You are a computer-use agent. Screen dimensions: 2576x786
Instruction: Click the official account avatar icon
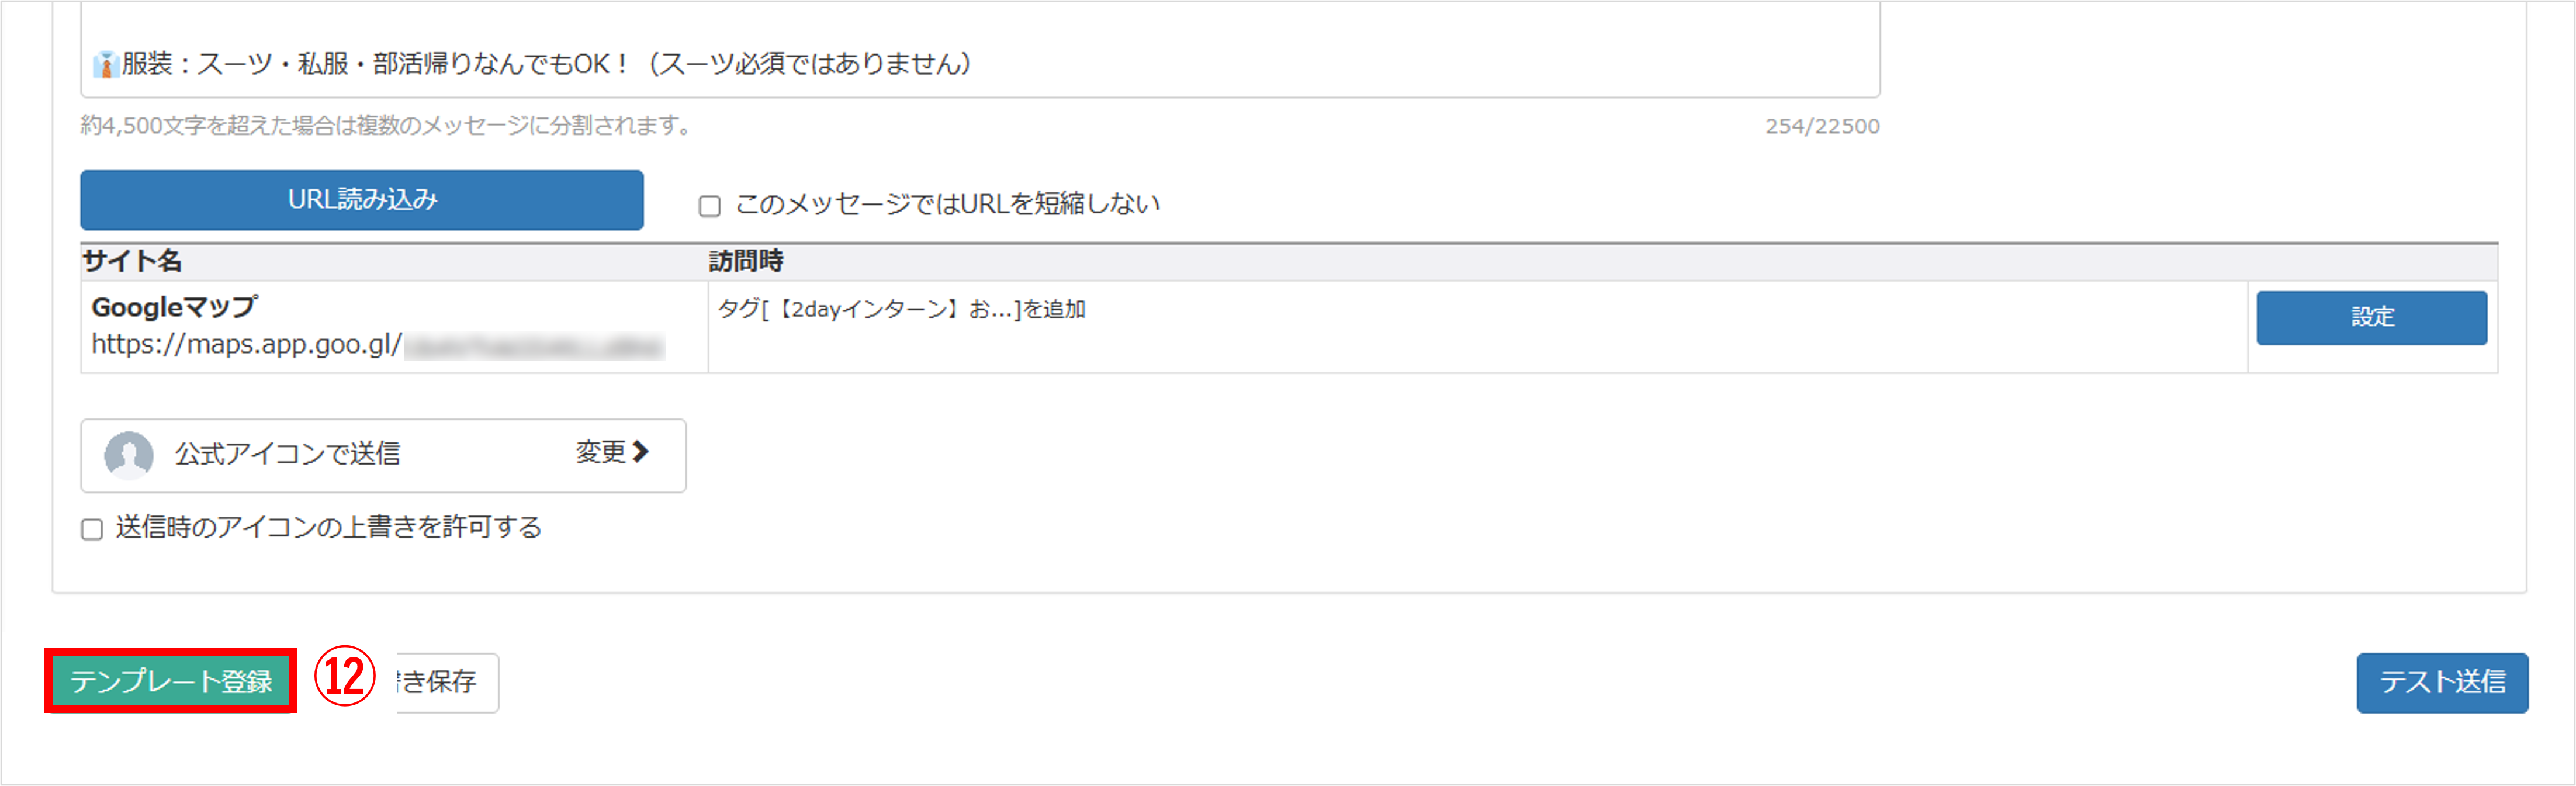pyautogui.click(x=129, y=455)
